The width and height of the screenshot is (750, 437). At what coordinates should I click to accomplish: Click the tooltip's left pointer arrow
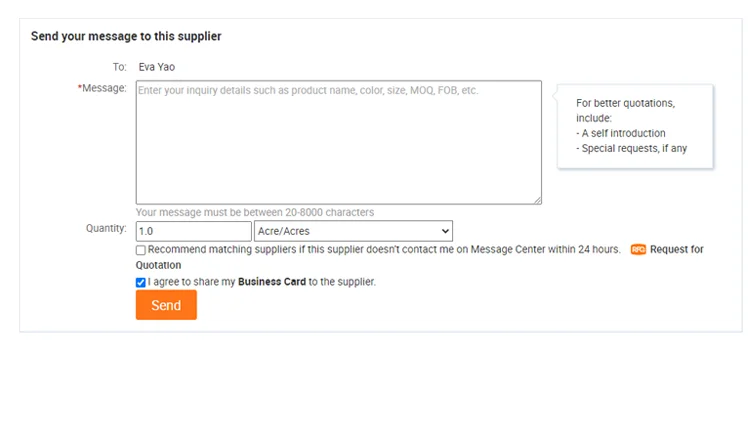point(555,97)
